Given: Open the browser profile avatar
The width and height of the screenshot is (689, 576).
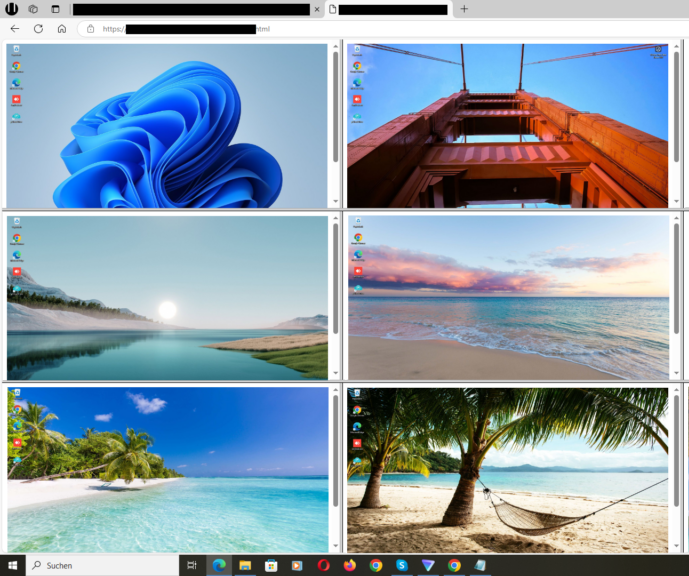Looking at the screenshot, I should coord(12,9).
